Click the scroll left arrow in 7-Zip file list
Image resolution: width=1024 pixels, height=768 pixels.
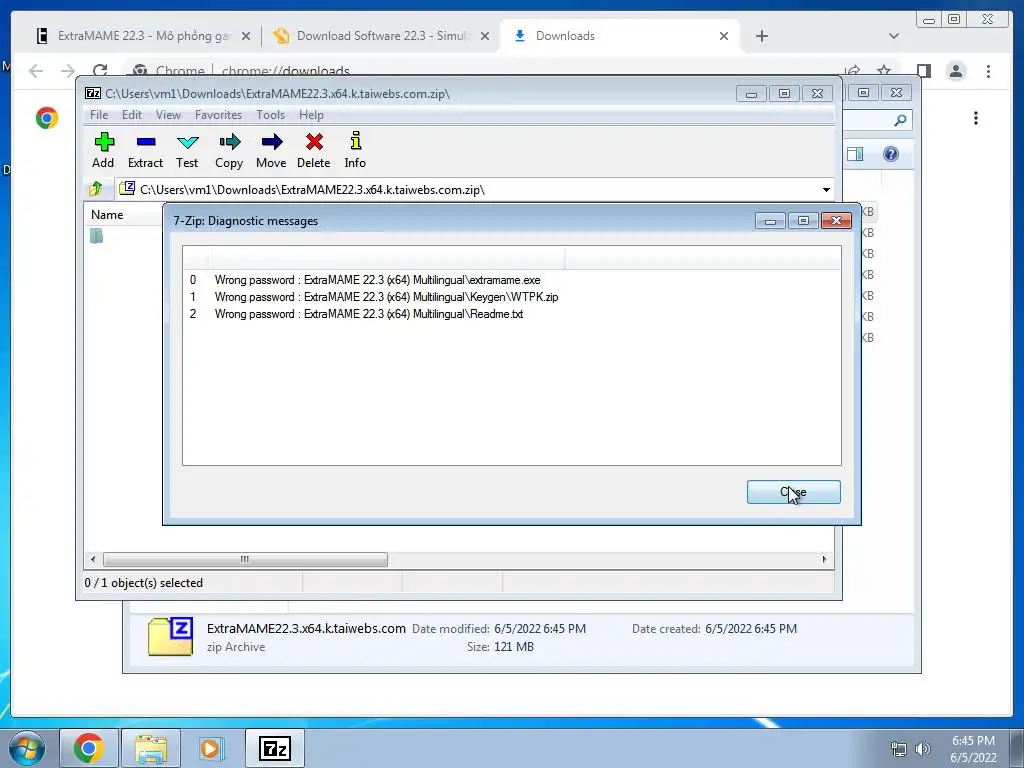click(93, 560)
